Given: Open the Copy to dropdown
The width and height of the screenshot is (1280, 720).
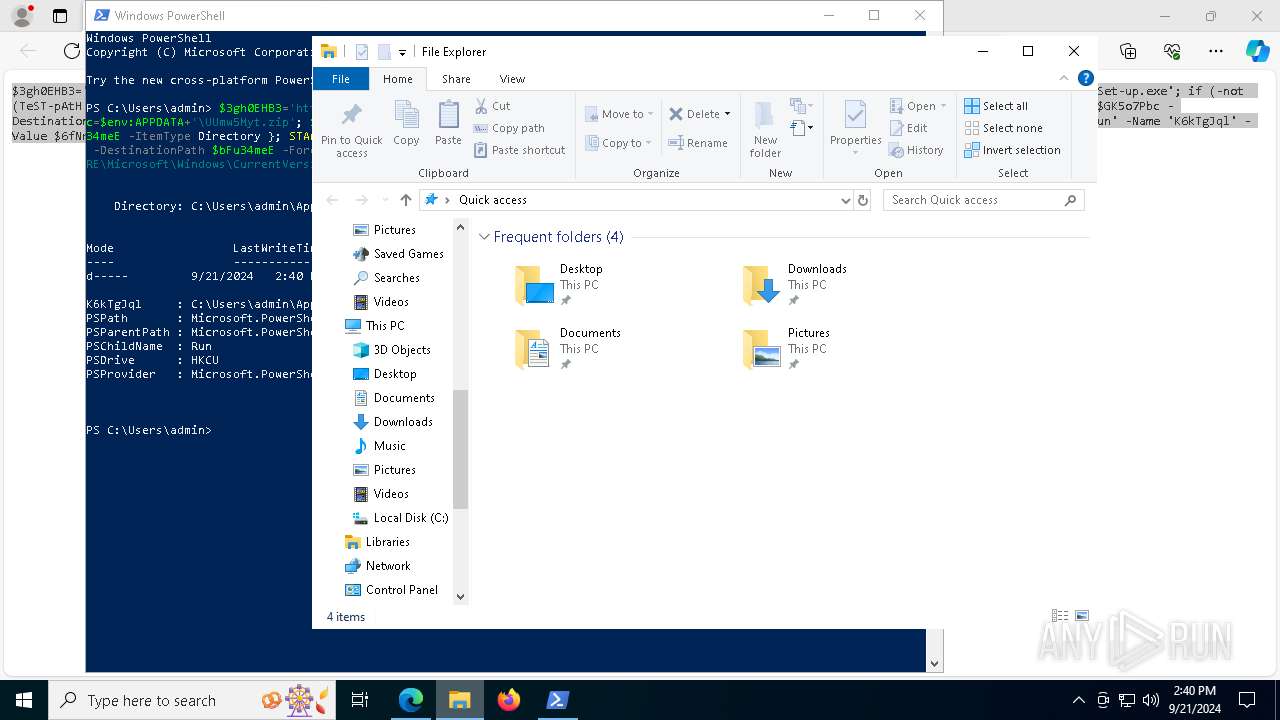Looking at the screenshot, I should coord(619,143).
